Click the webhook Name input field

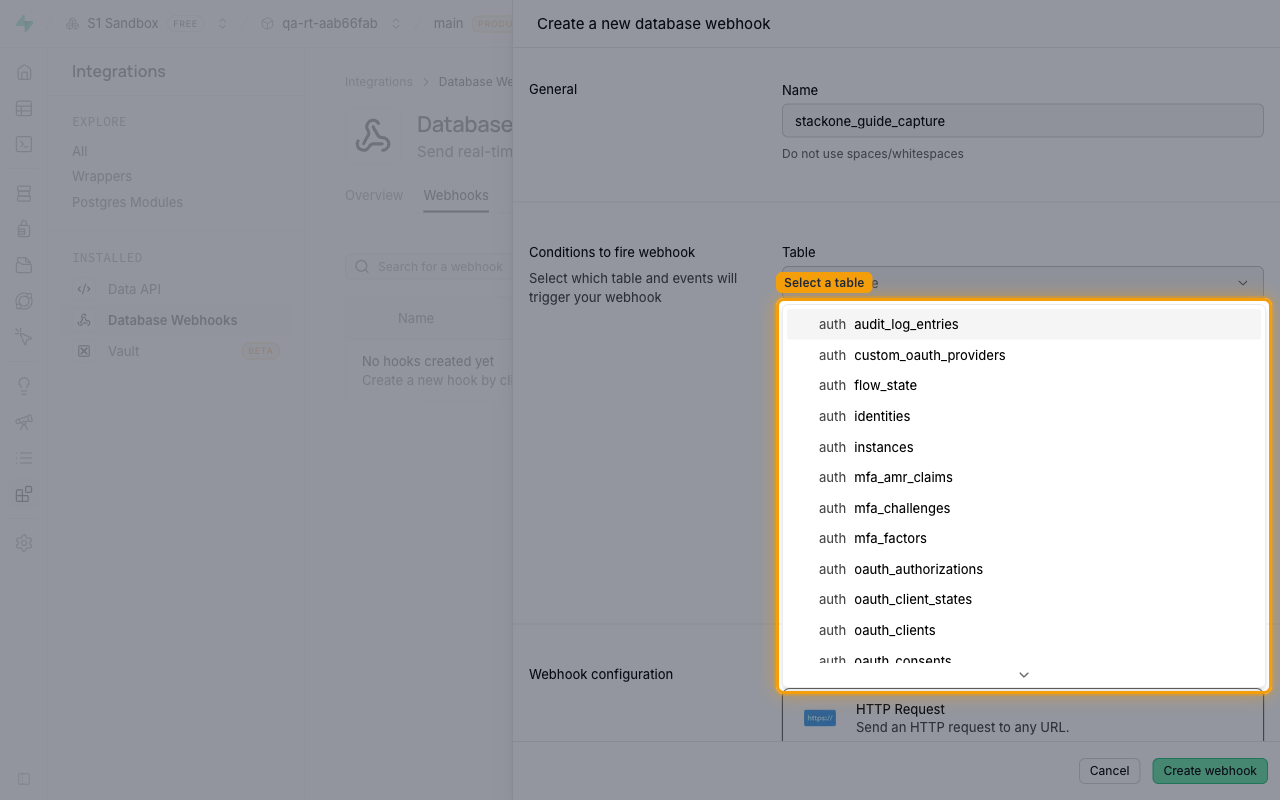(1023, 121)
